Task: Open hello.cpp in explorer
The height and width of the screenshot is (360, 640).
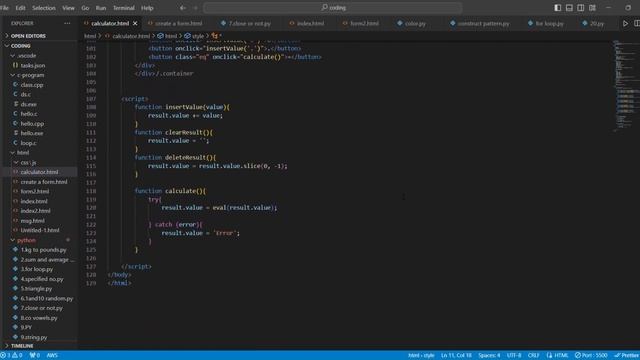Action: (x=32, y=124)
